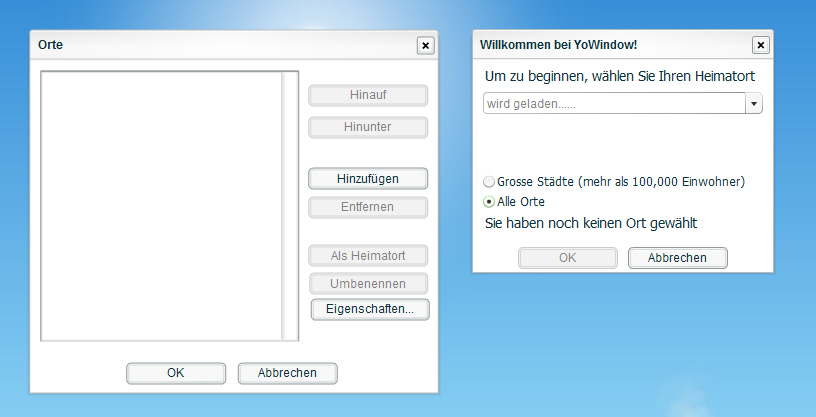This screenshot has height=417, width=816.
Task: Click the Entfernen button
Action: click(368, 207)
